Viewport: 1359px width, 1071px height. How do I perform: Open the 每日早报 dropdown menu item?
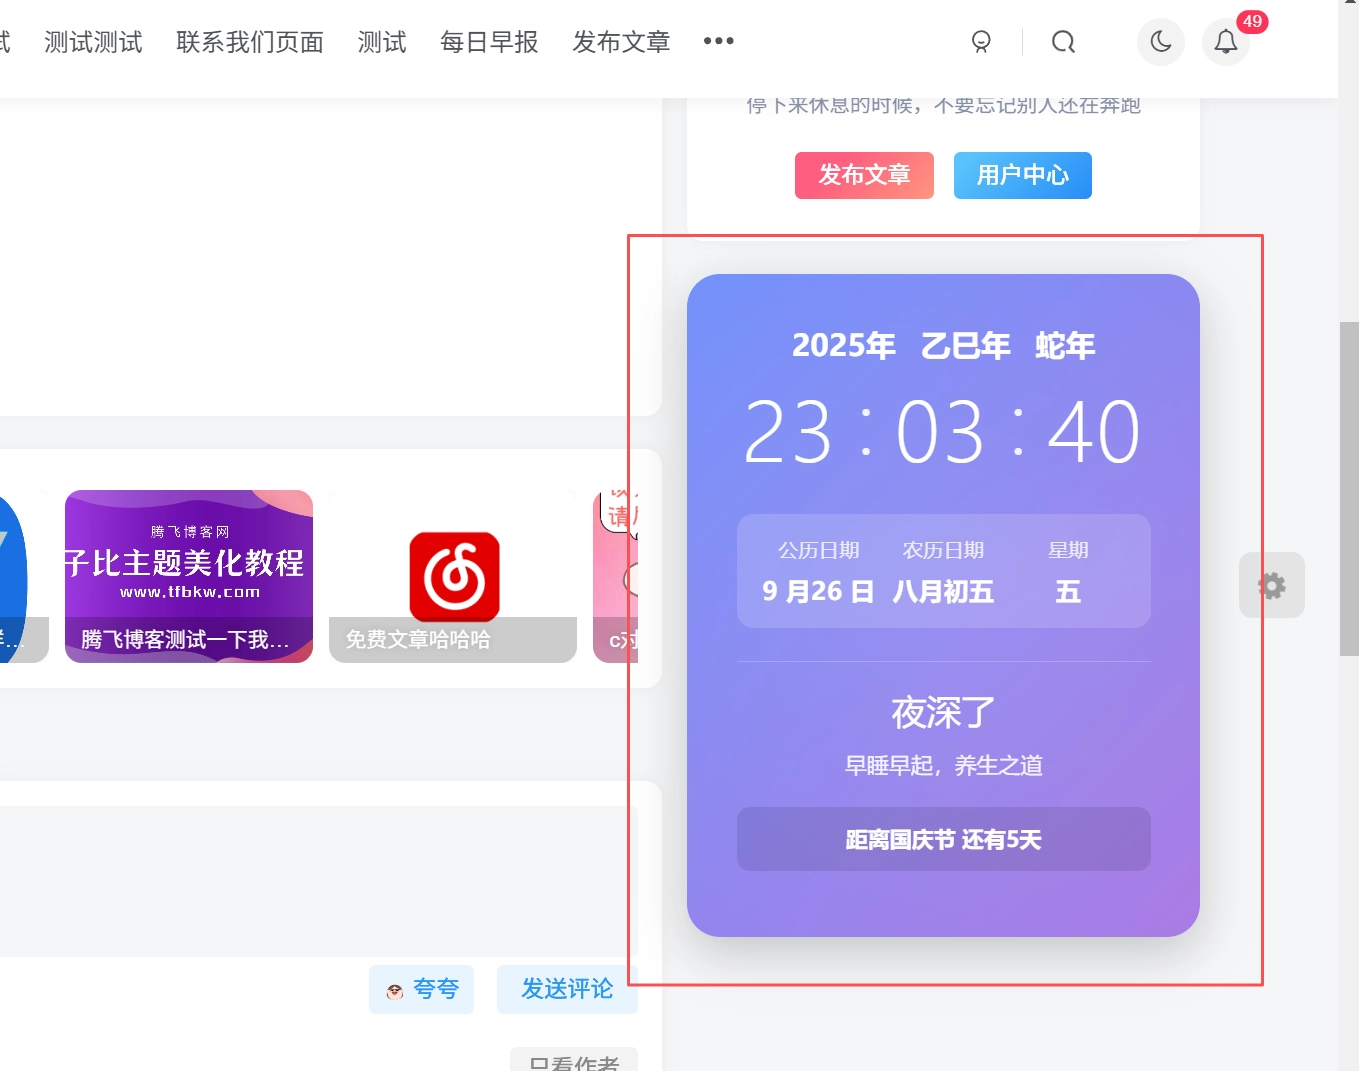pos(489,42)
